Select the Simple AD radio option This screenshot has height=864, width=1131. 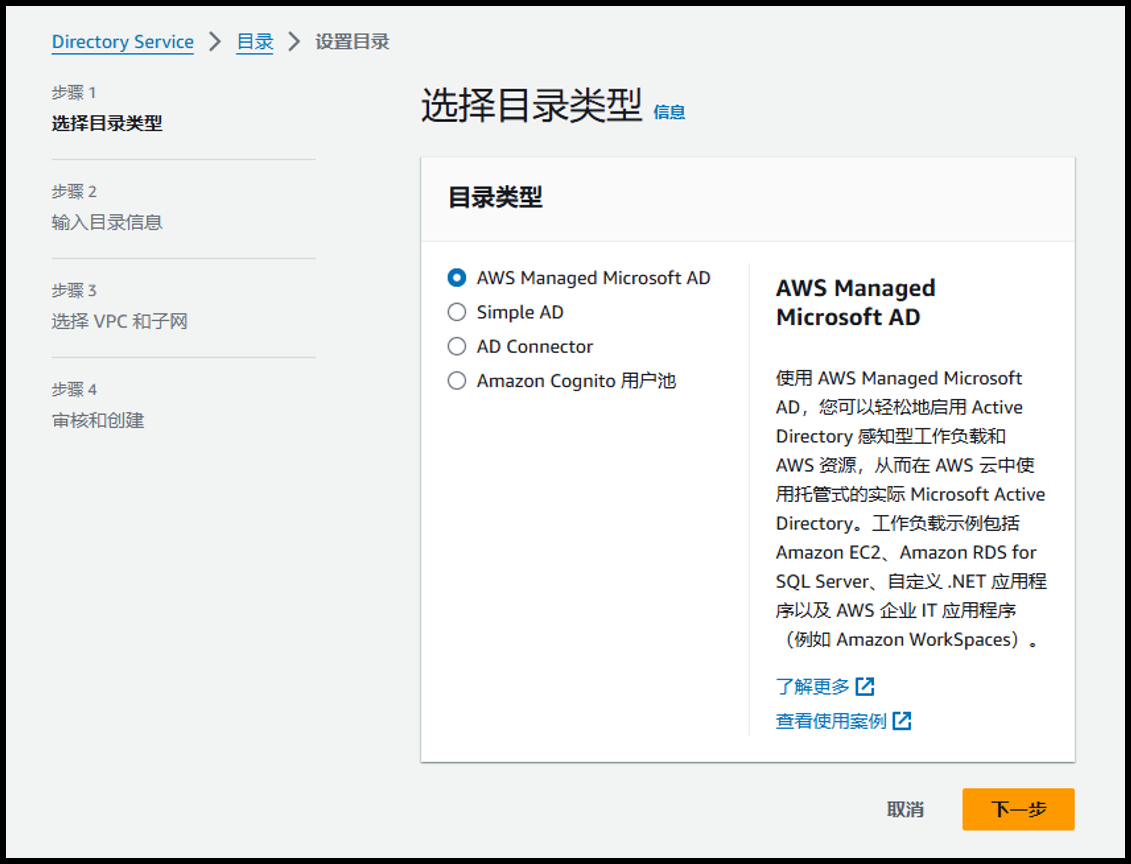[457, 312]
